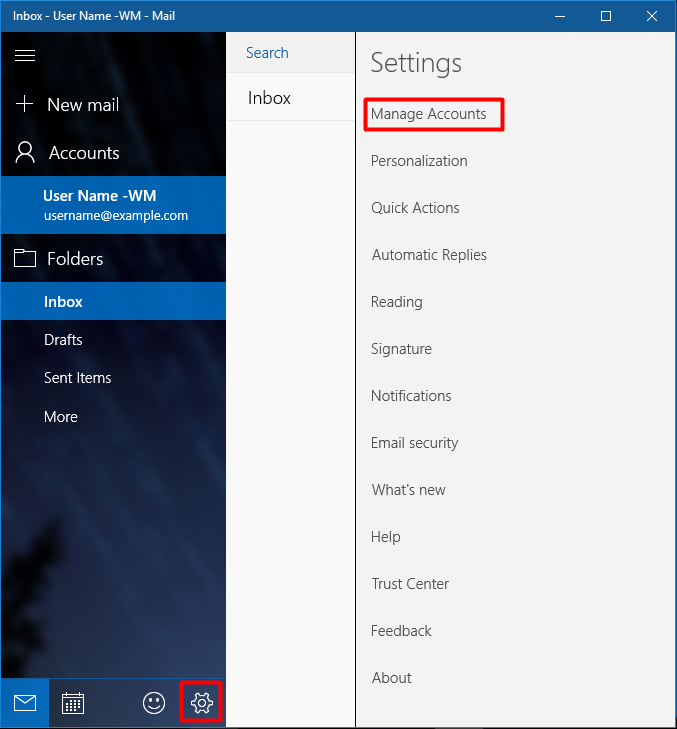
Task: Open the Drafts folder
Action: click(63, 340)
